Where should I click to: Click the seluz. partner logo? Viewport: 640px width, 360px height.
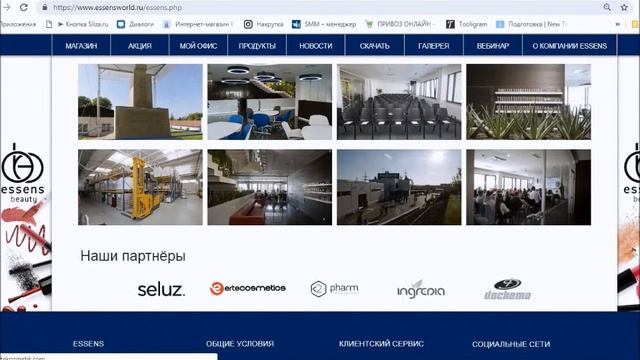[x=161, y=289]
